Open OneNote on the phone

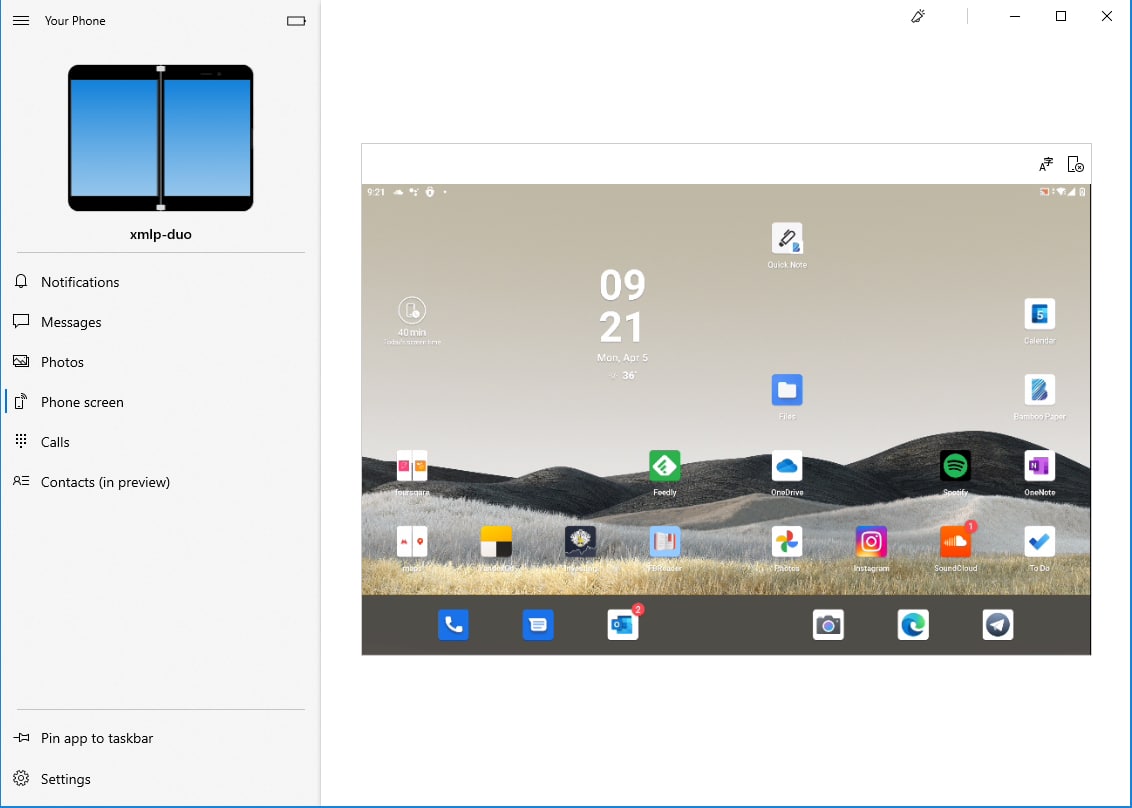tap(1040, 473)
